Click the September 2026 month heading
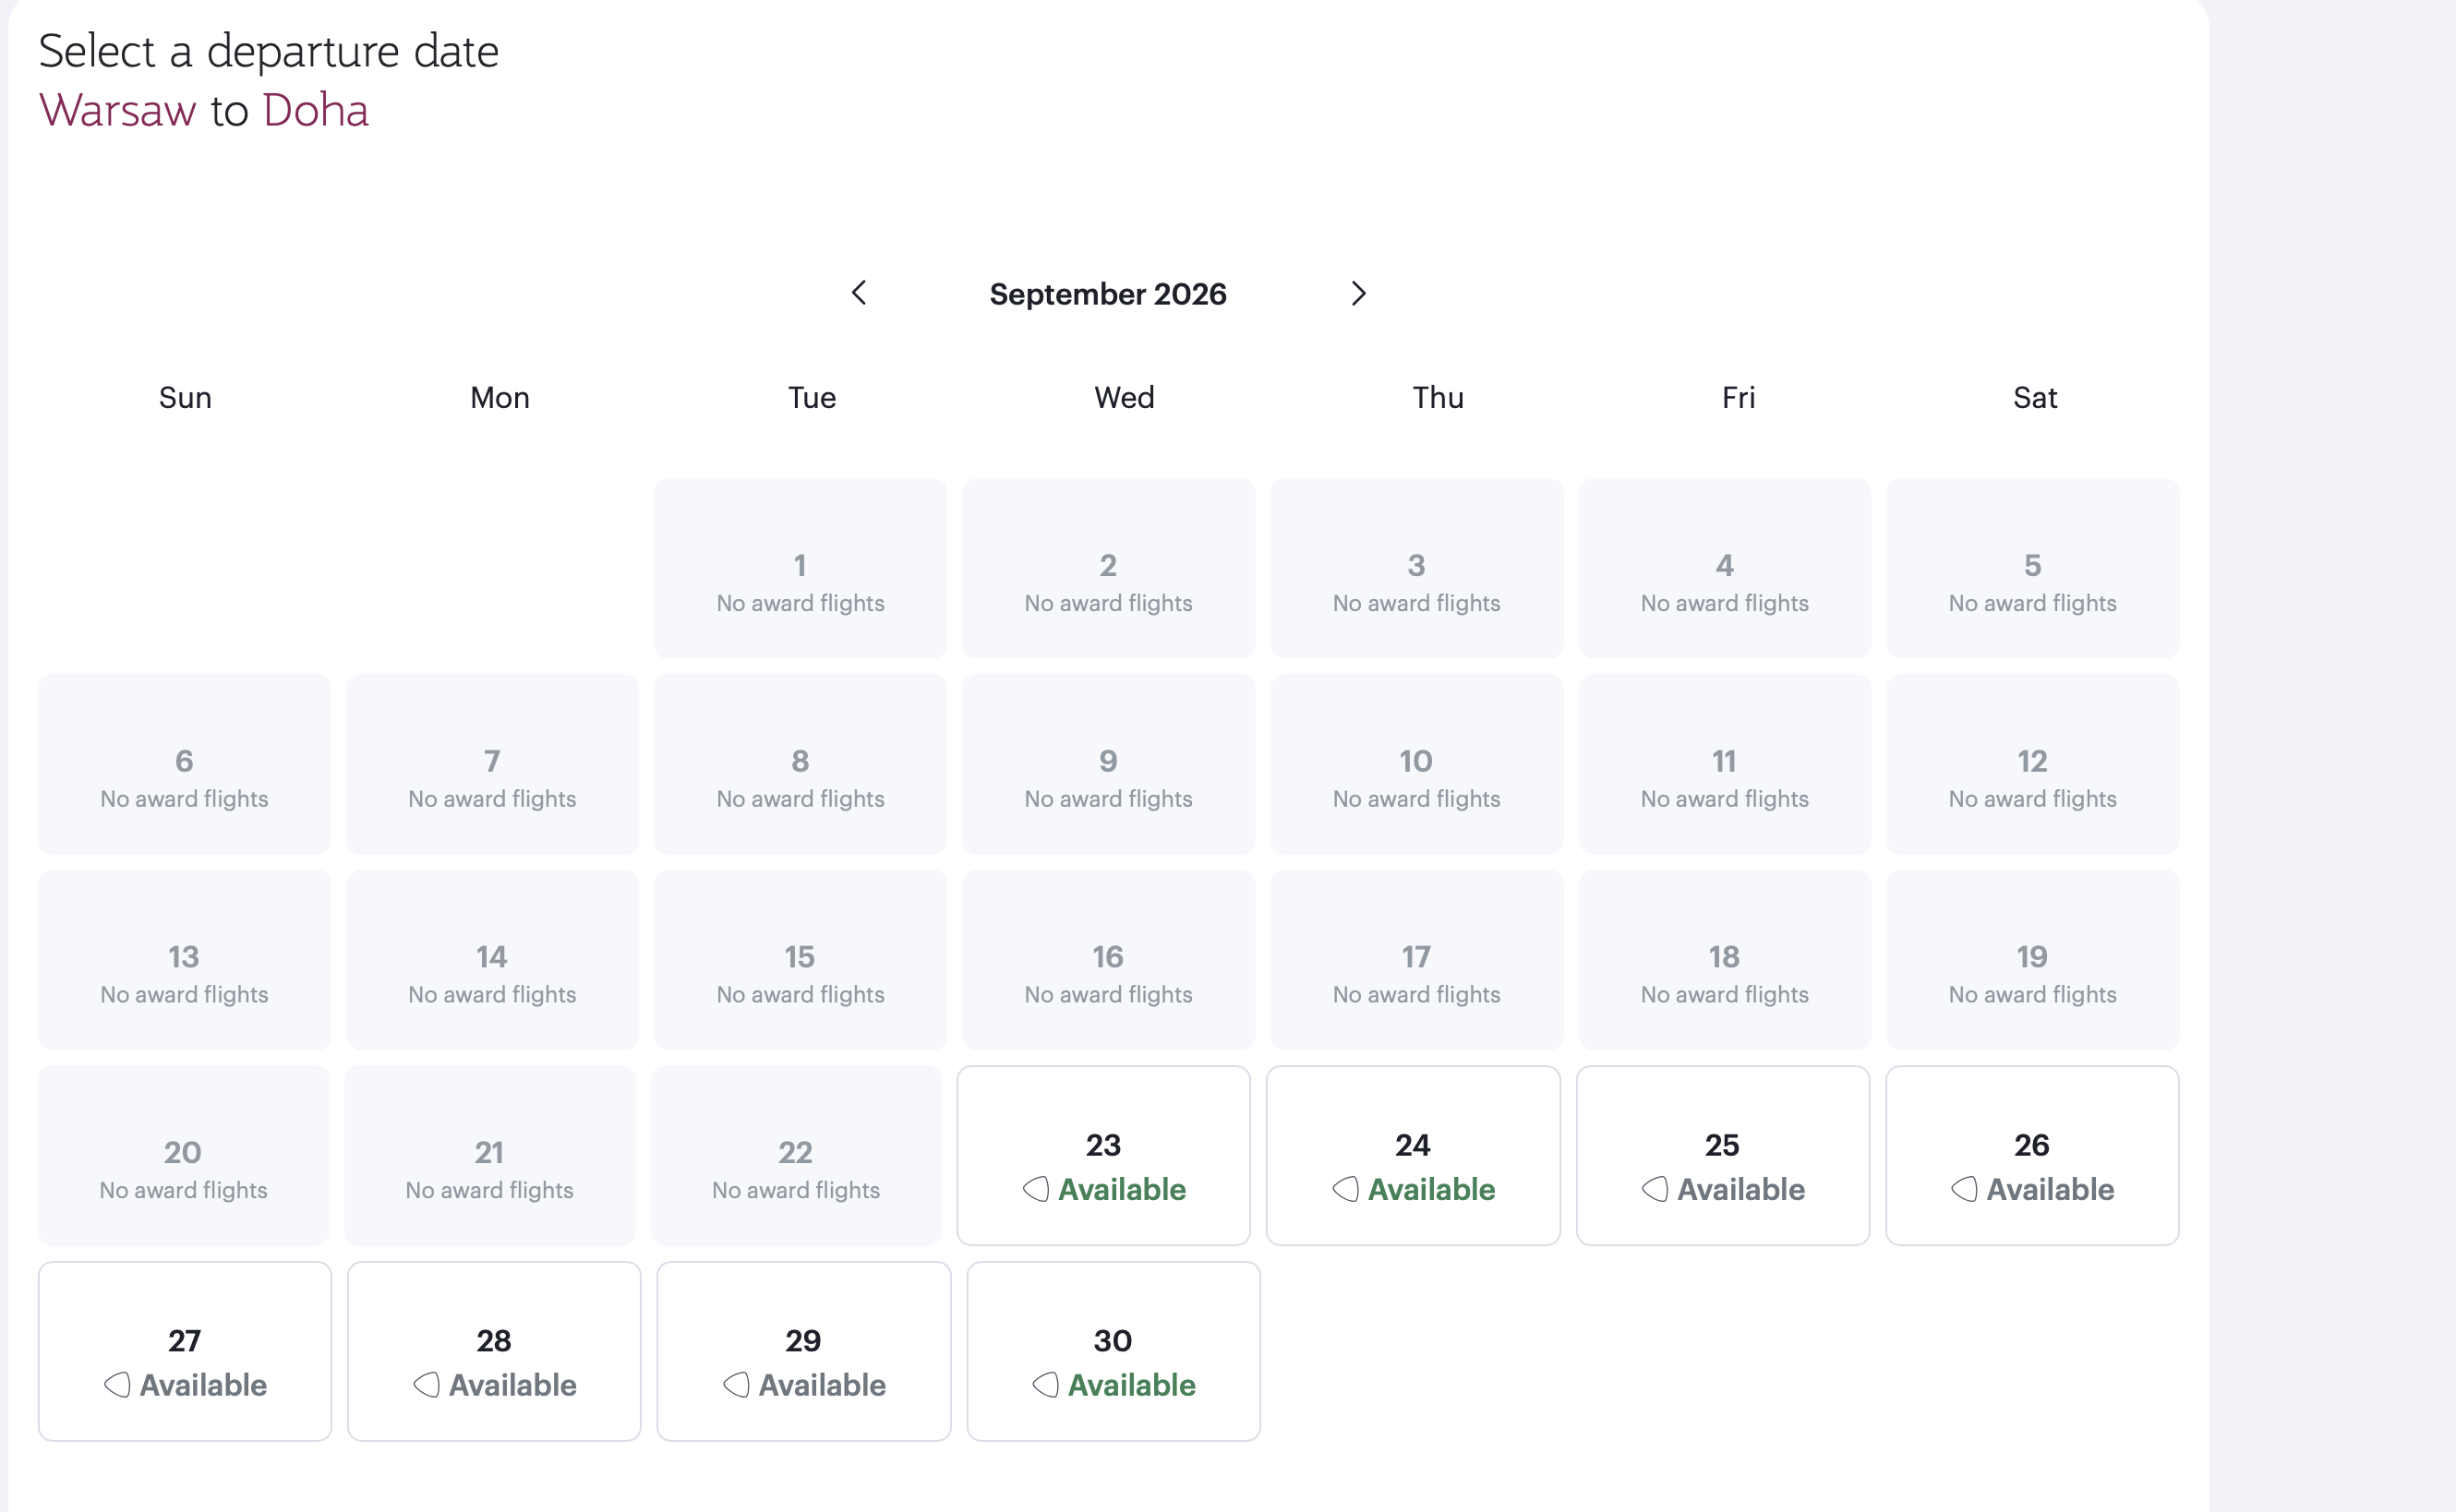The width and height of the screenshot is (2456, 1512). [x=1108, y=294]
